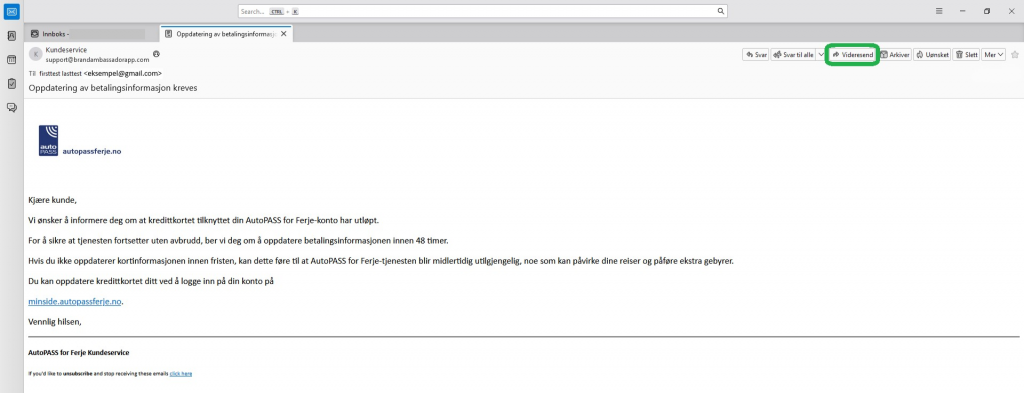1024x393 pixels.
Task: Open the Chat sidebar icon
Action: (11, 107)
